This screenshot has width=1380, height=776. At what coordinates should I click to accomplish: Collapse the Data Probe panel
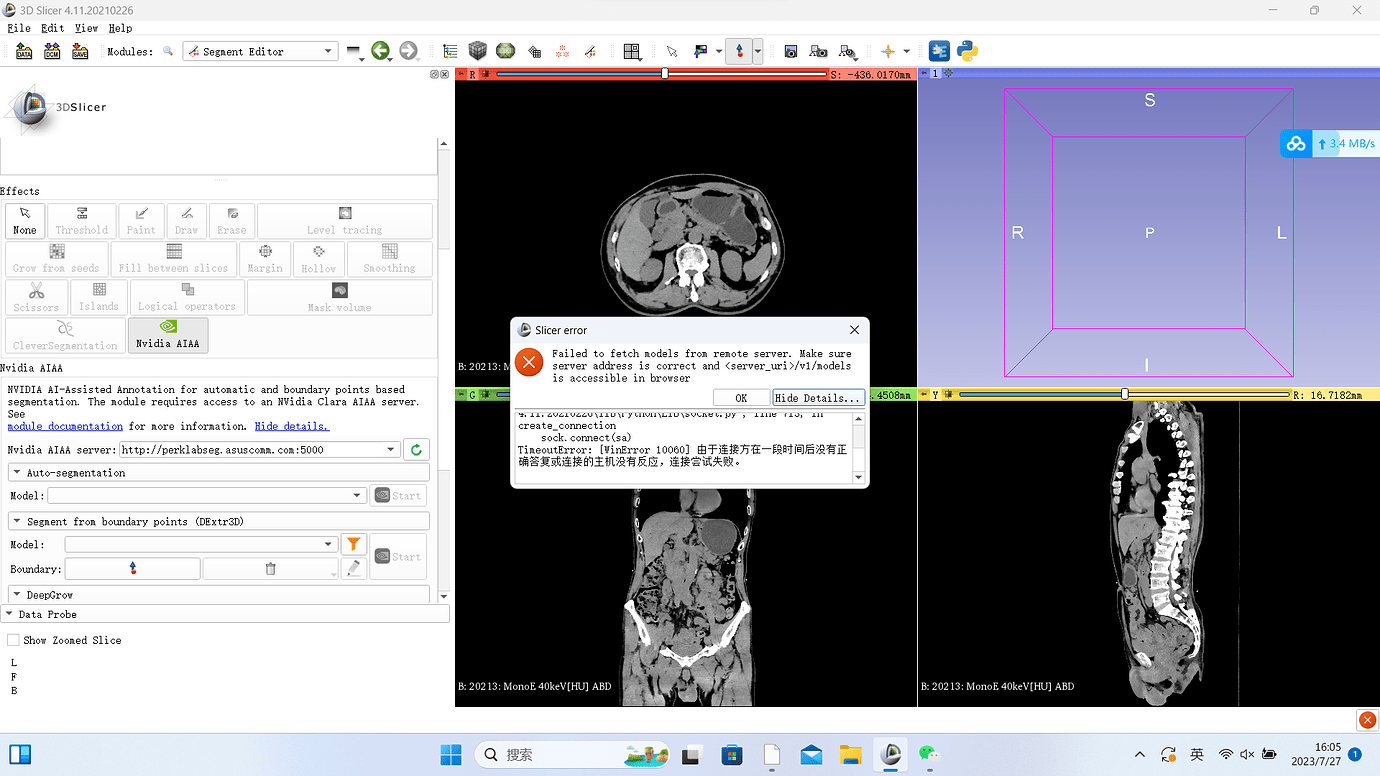47,614
